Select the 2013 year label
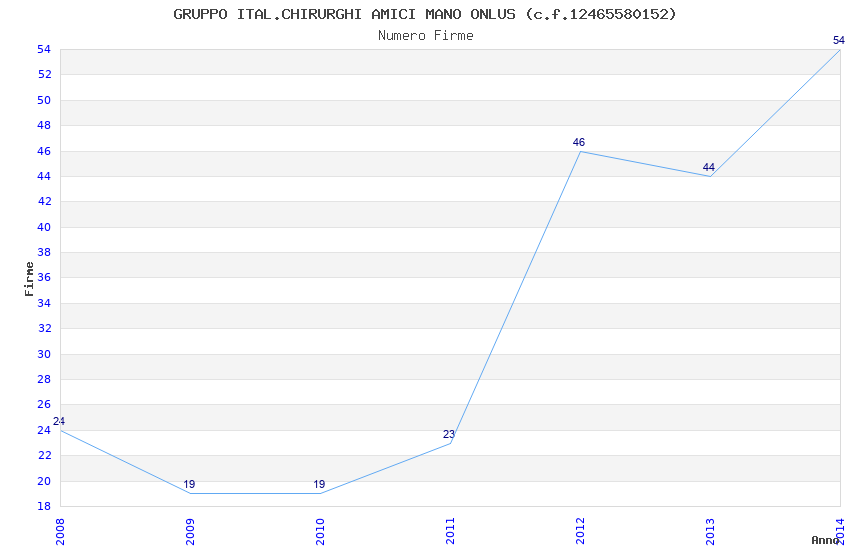Screen dimensions: 850x550 (710, 532)
